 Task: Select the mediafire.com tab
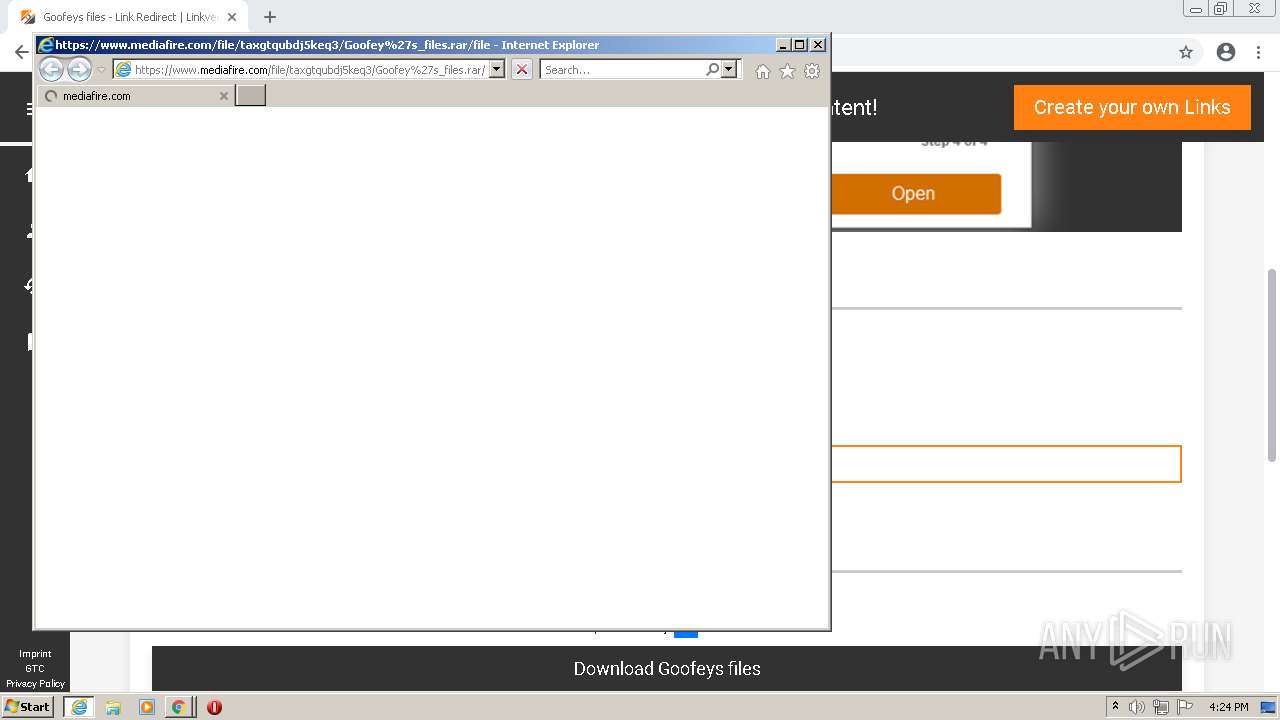pos(135,96)
